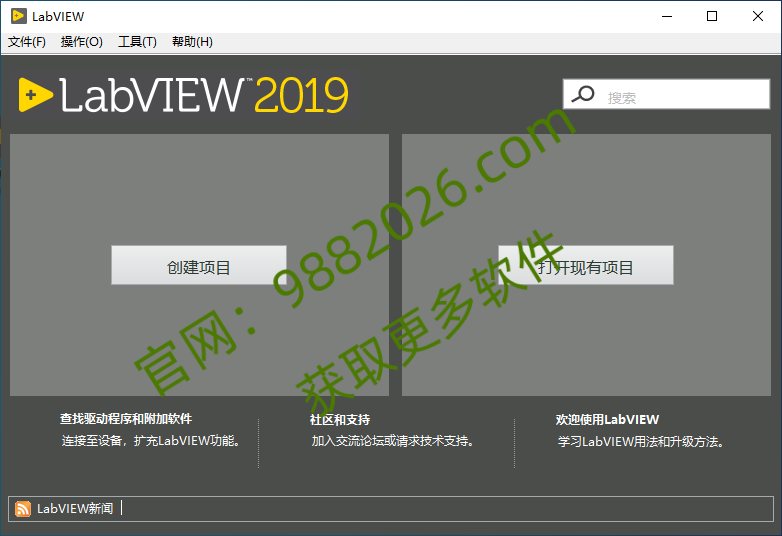
Task: Open the 欢迎使用LabVIEW link
Action: coord(607,420)
